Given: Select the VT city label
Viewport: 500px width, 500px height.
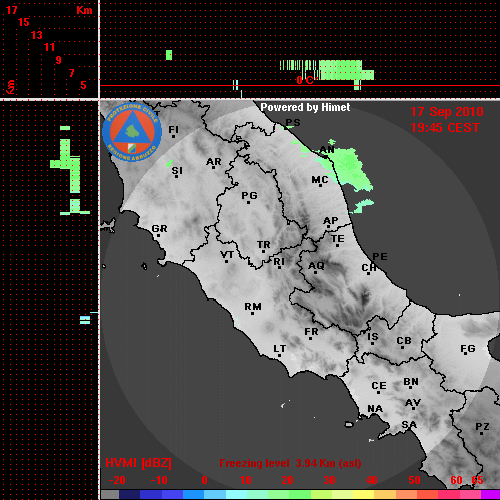Looking at the screenshot, I should click(227, 255).
